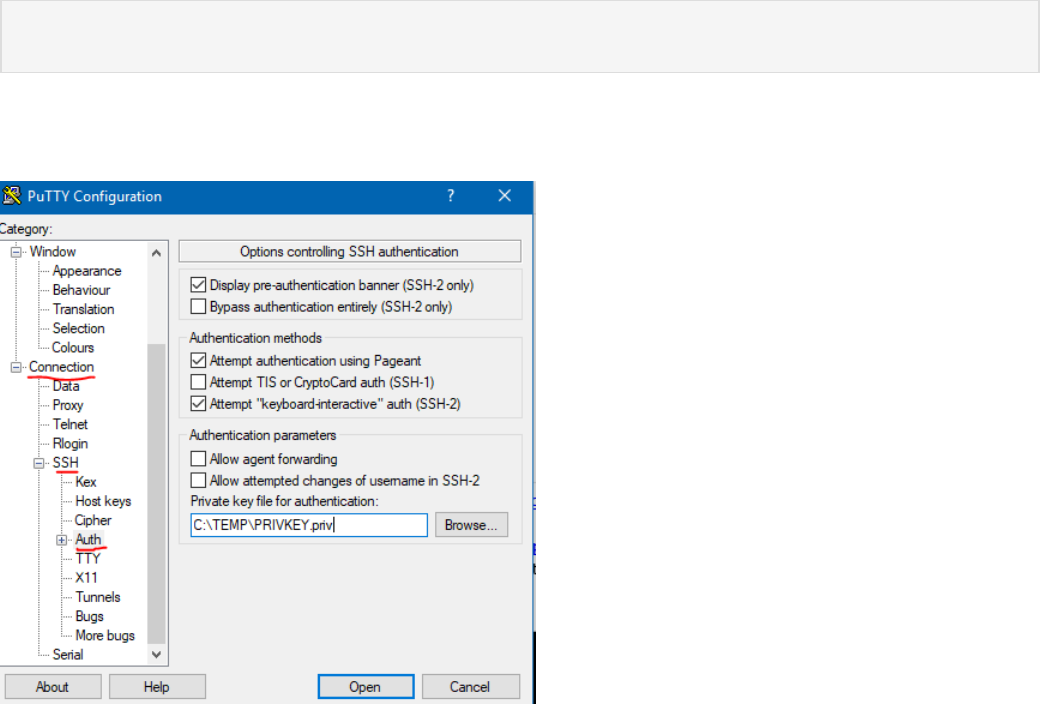Click the PuTTY icon in title bar

[x=11, y=196]
